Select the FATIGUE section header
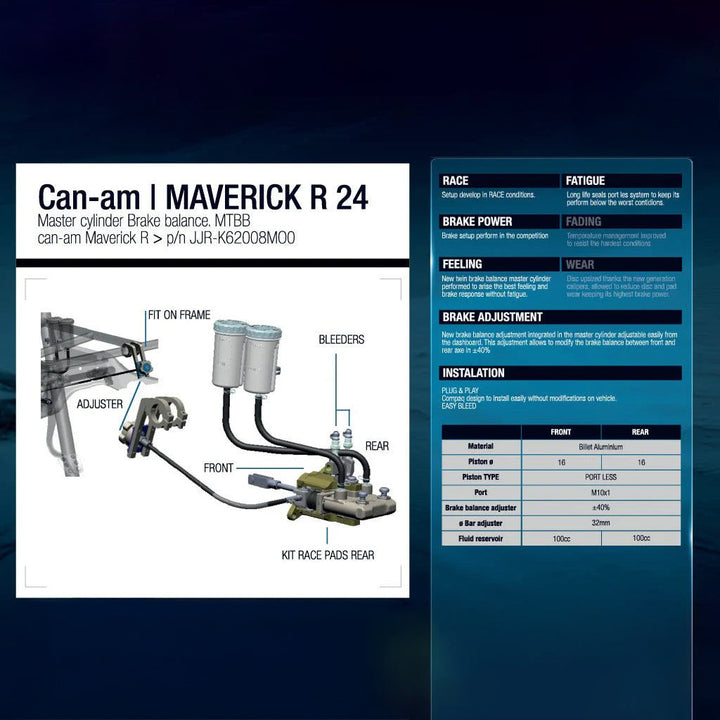720x720 pixels. [586, 181]
